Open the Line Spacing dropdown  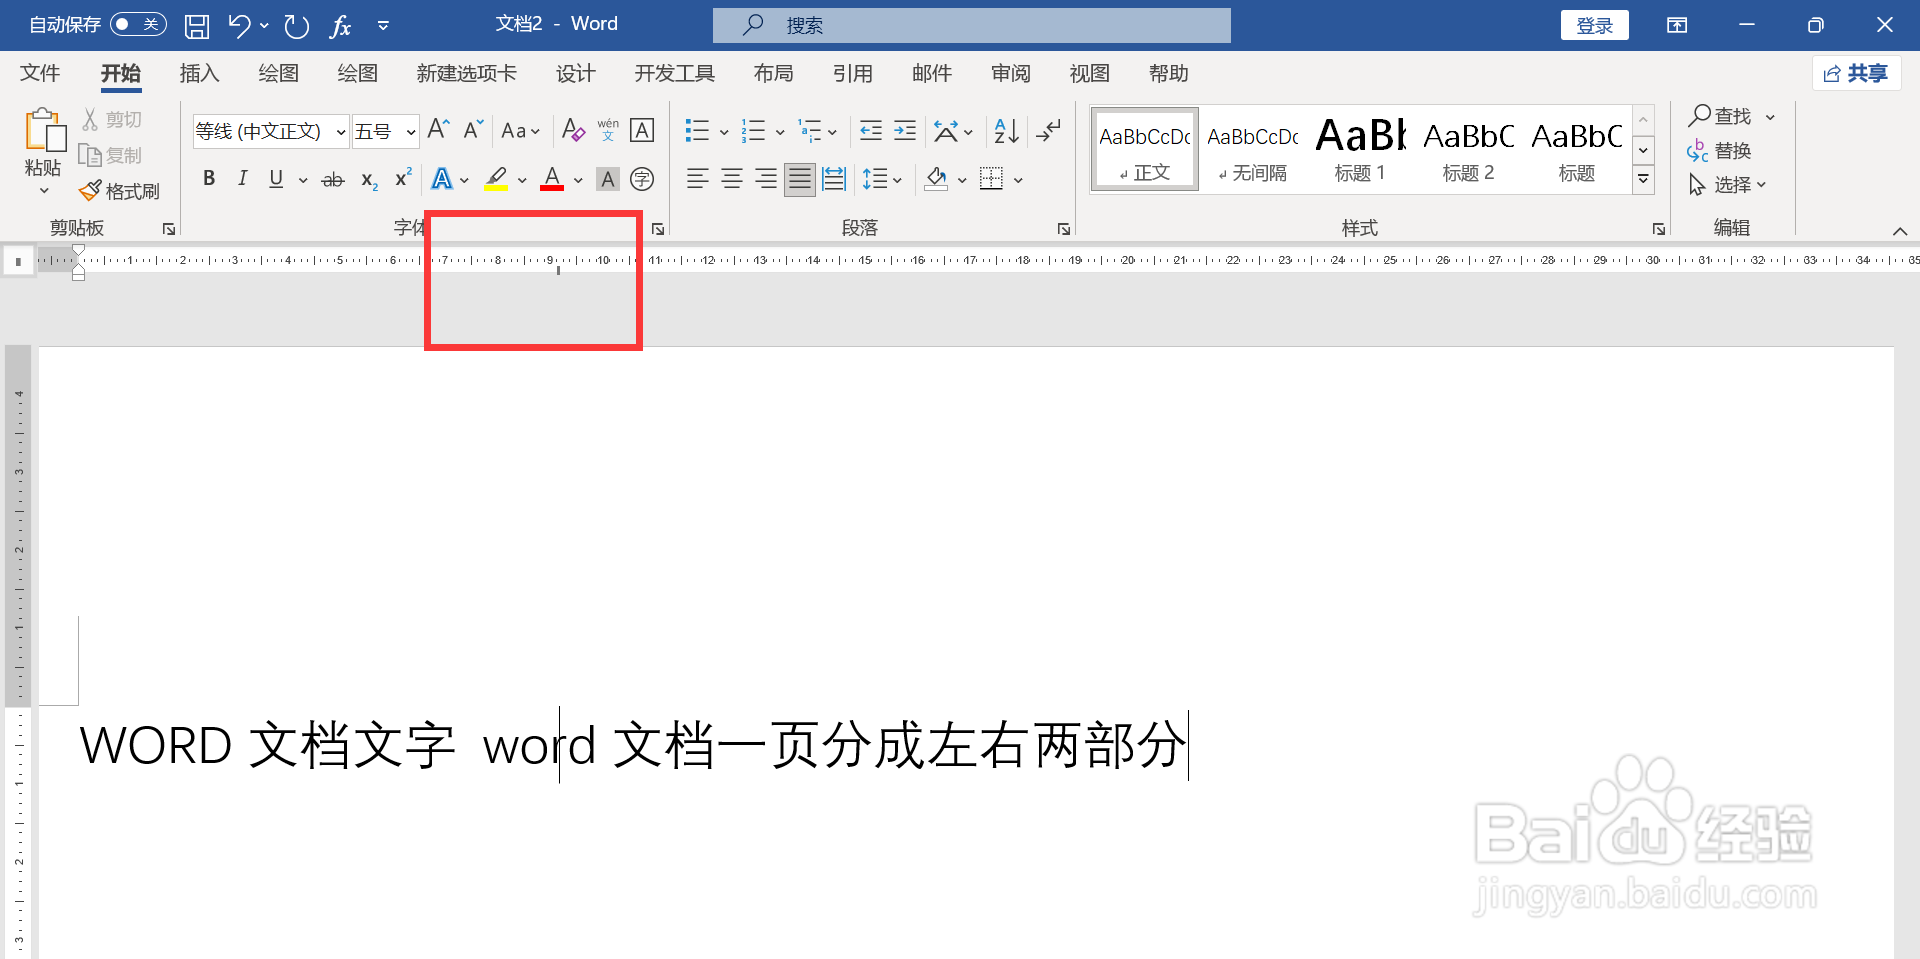click(x=883, y=179)
